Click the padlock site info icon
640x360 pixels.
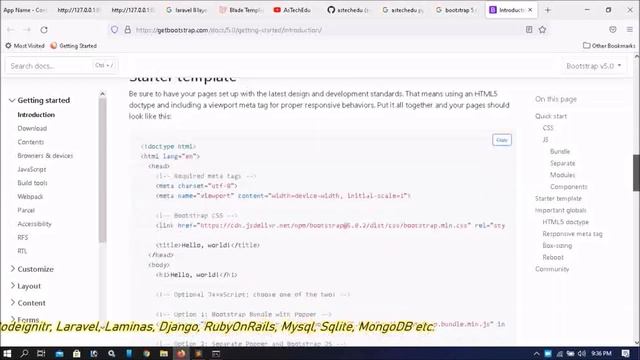[128, 30]
